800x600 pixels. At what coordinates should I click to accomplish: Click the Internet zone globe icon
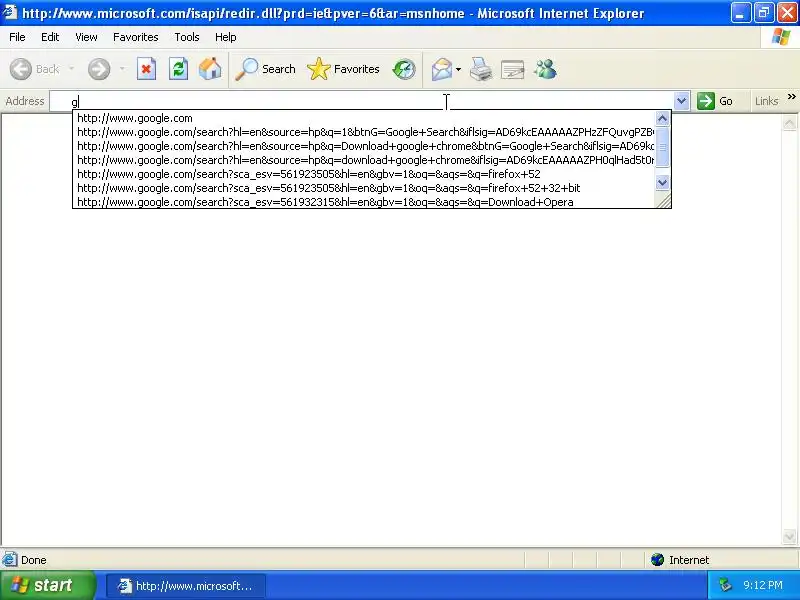tap(657, 560)
